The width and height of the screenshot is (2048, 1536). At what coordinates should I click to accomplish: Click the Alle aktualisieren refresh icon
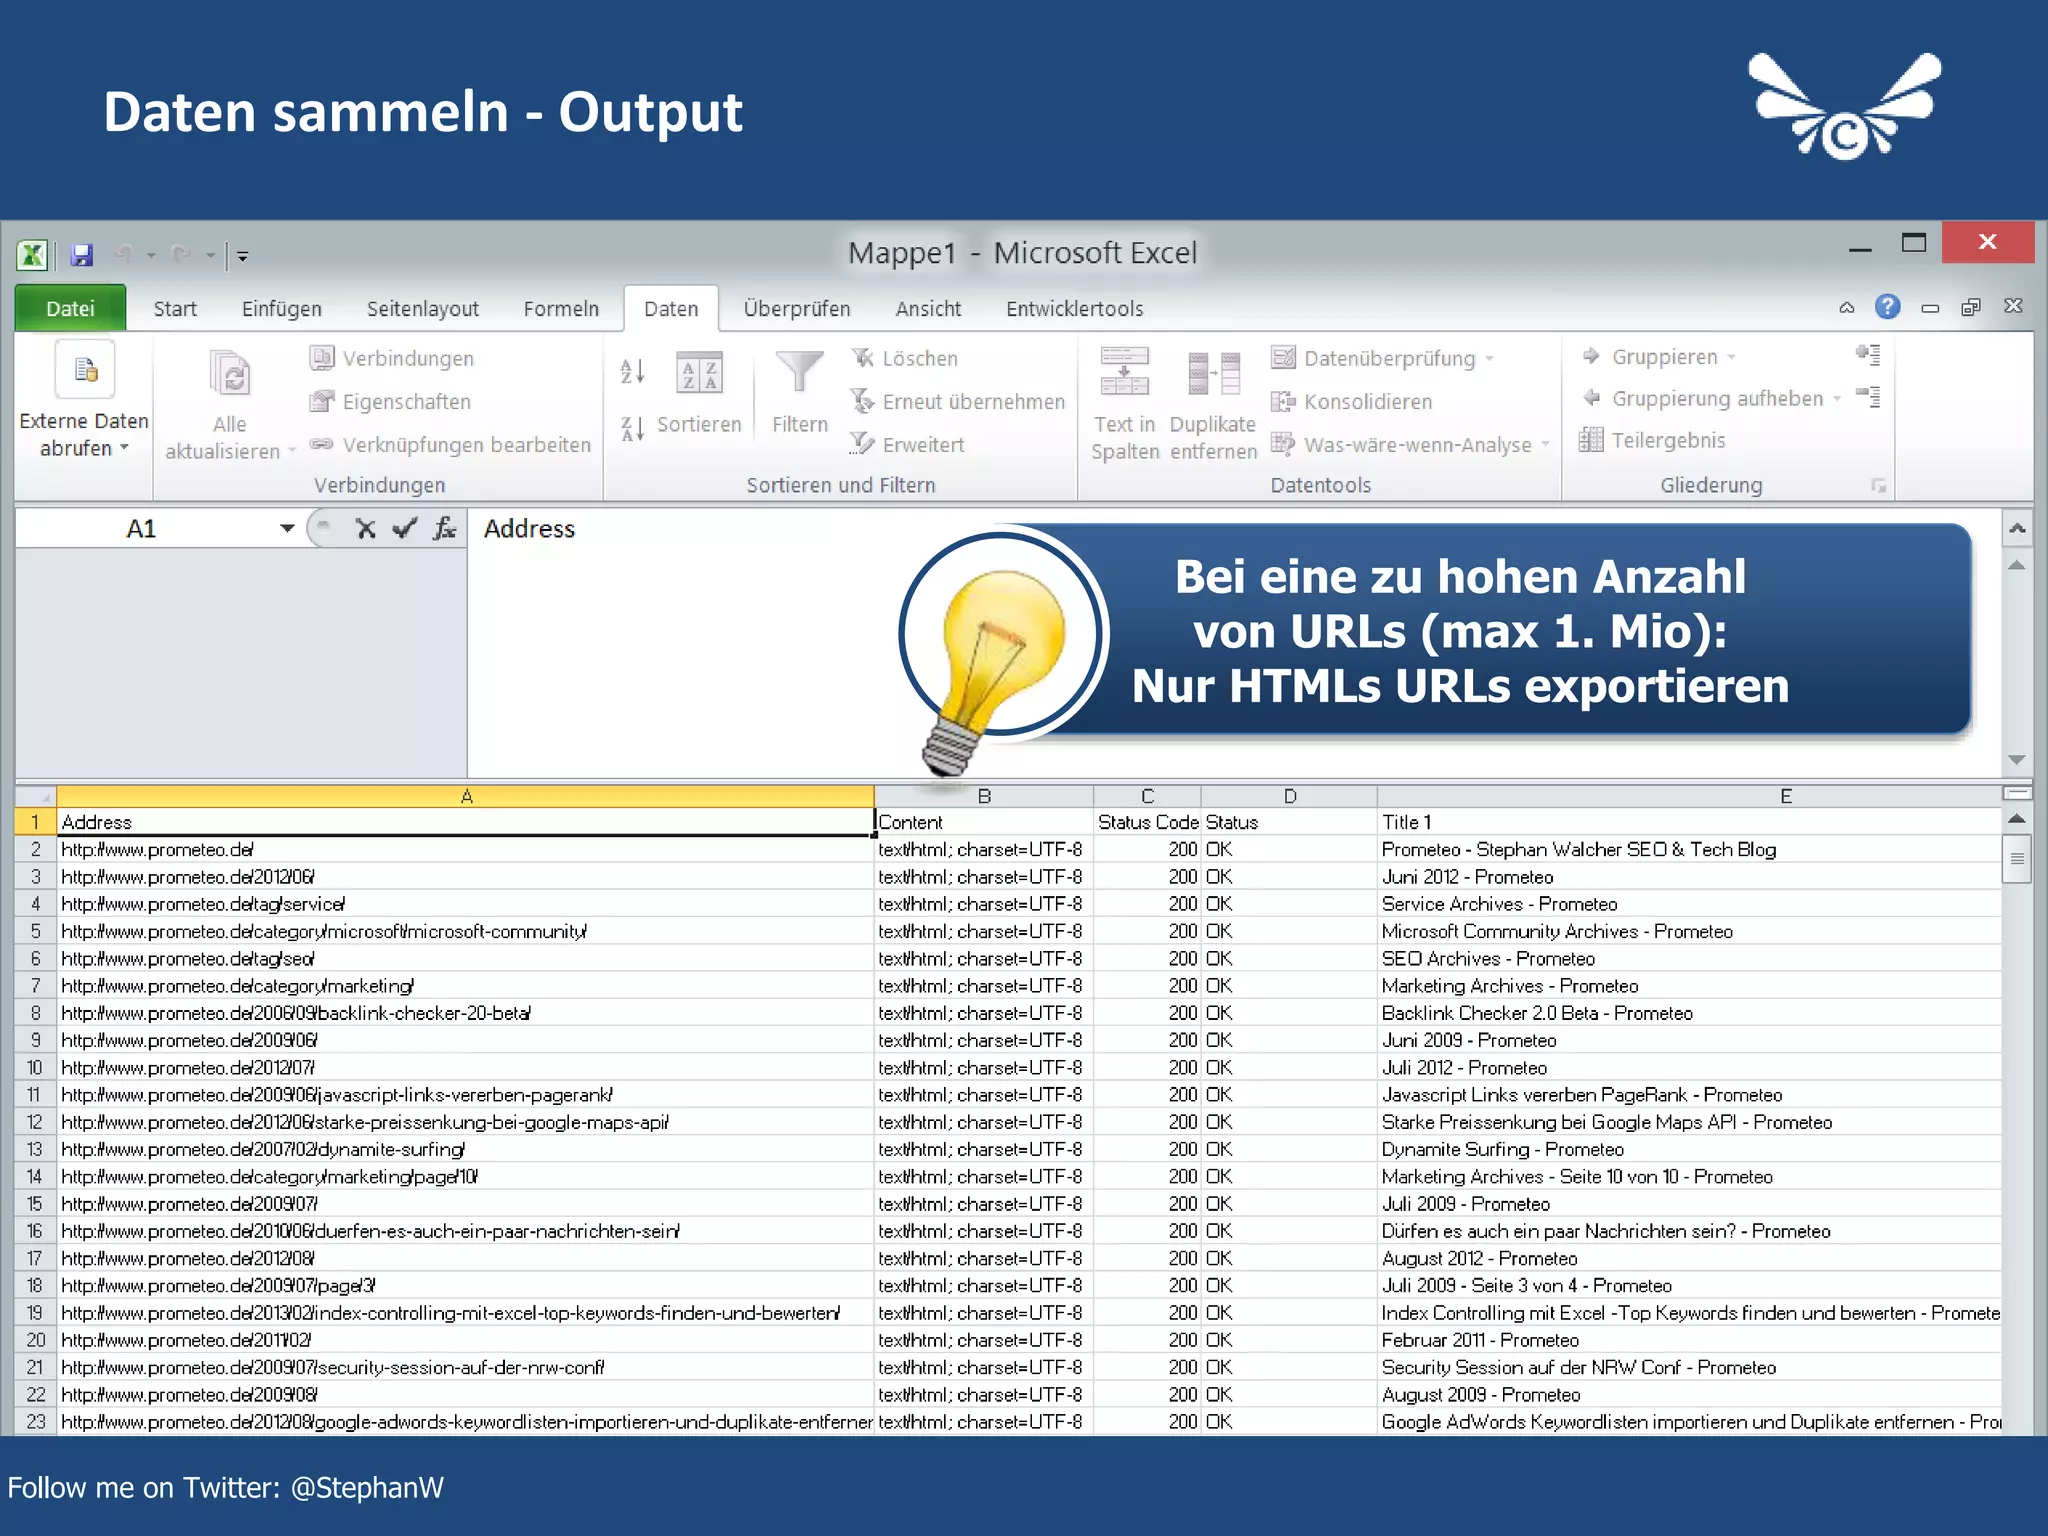pyautogui.click(x=230, y=375)
